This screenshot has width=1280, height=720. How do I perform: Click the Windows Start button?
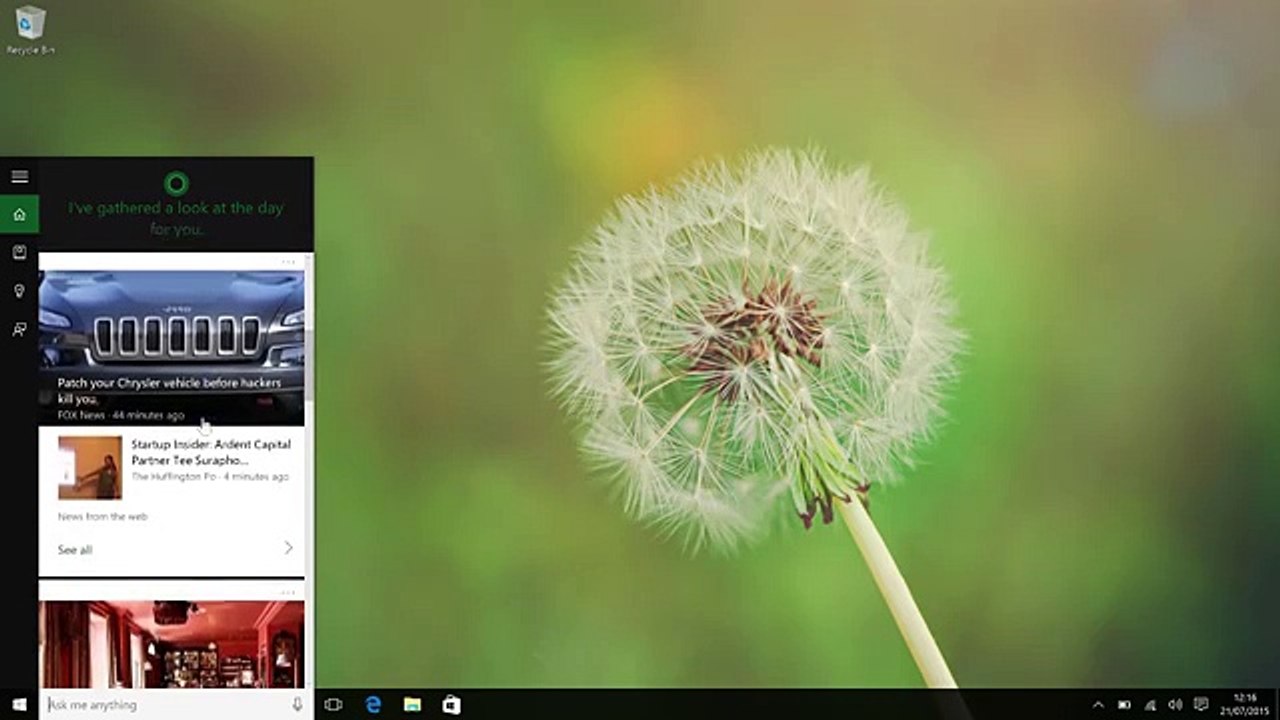(19, 704)
